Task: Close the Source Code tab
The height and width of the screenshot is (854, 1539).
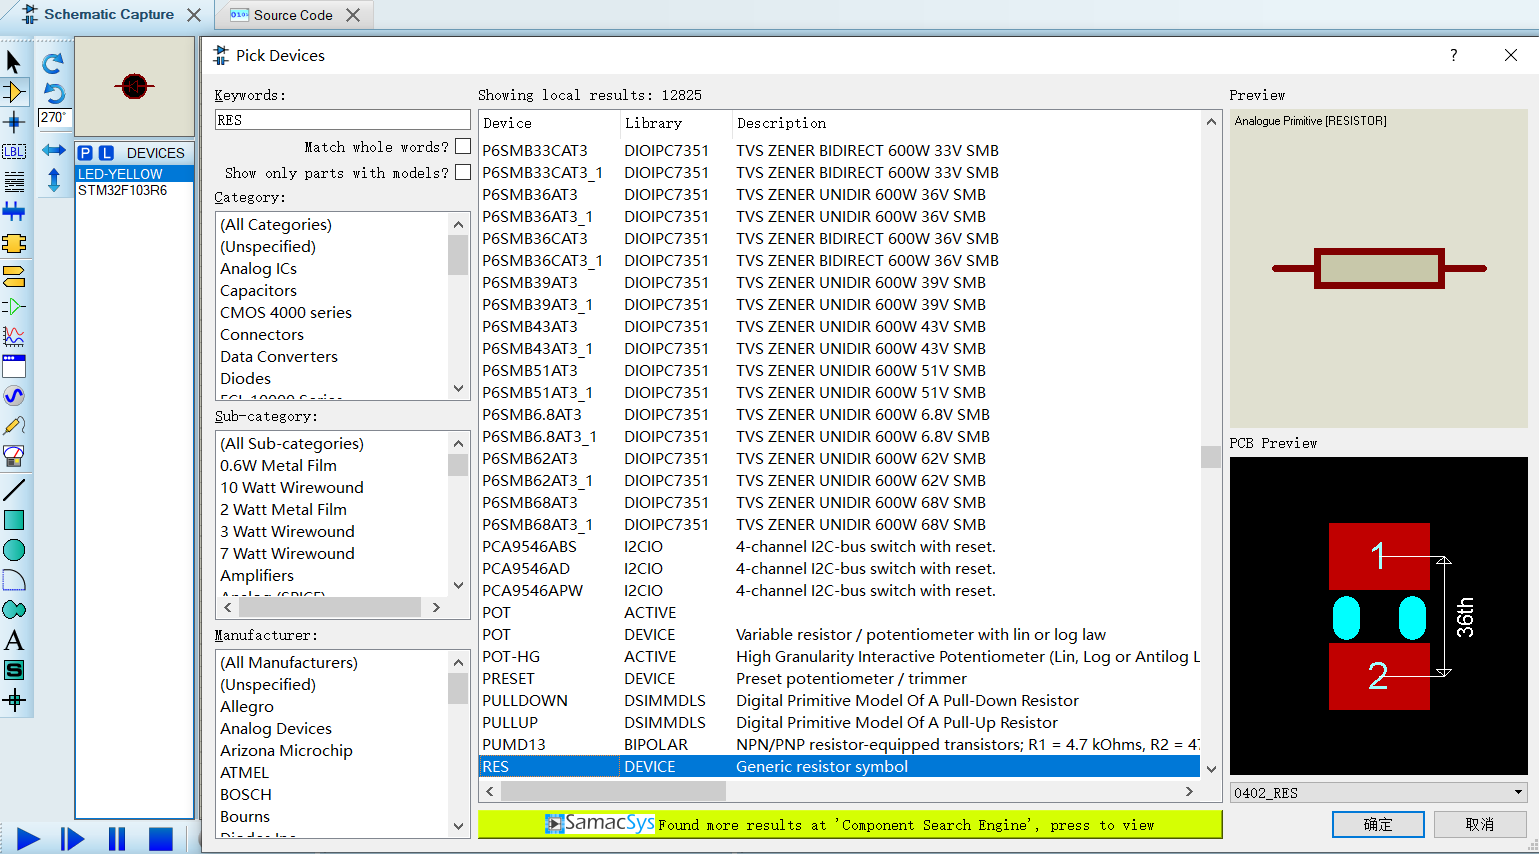Action: pos(353,15)
